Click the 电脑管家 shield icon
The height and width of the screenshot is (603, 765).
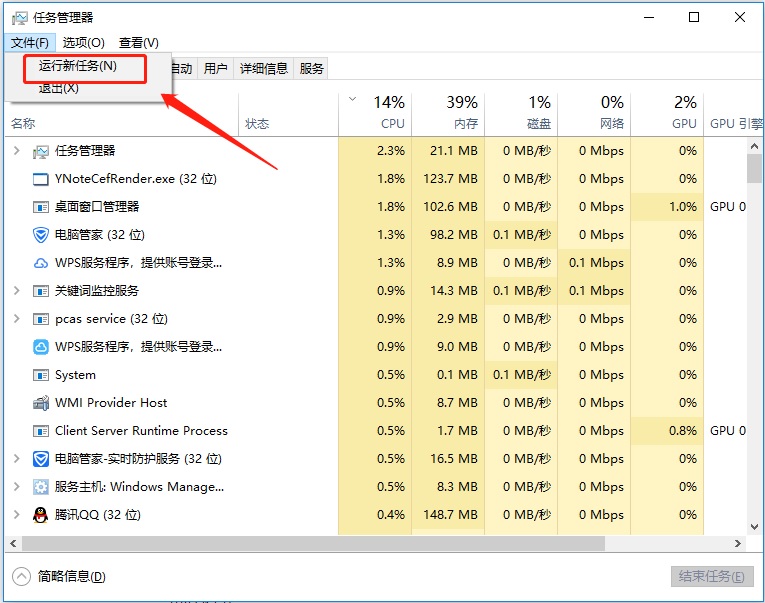tap(41, 235)
